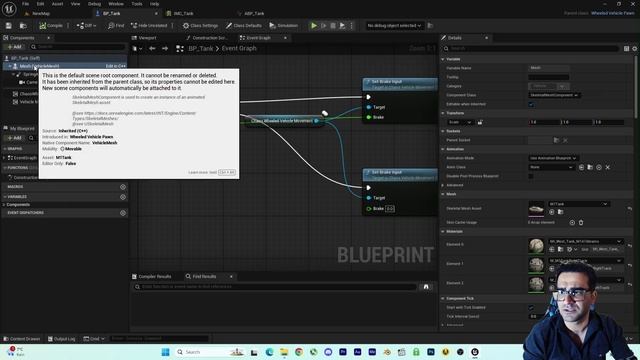This screenshot has width=640, height=360.
Task: Expand the Advanced section under Animation
Action: (x=443, y=185)
